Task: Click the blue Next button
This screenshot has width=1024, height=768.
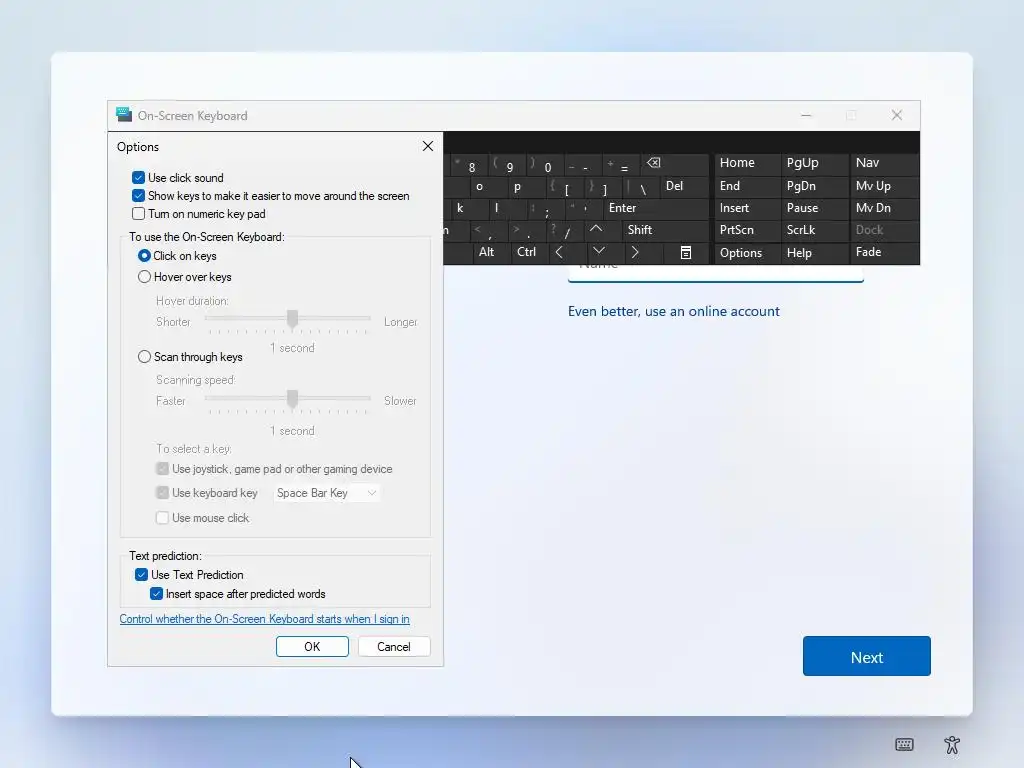Action: pos(867,656)
